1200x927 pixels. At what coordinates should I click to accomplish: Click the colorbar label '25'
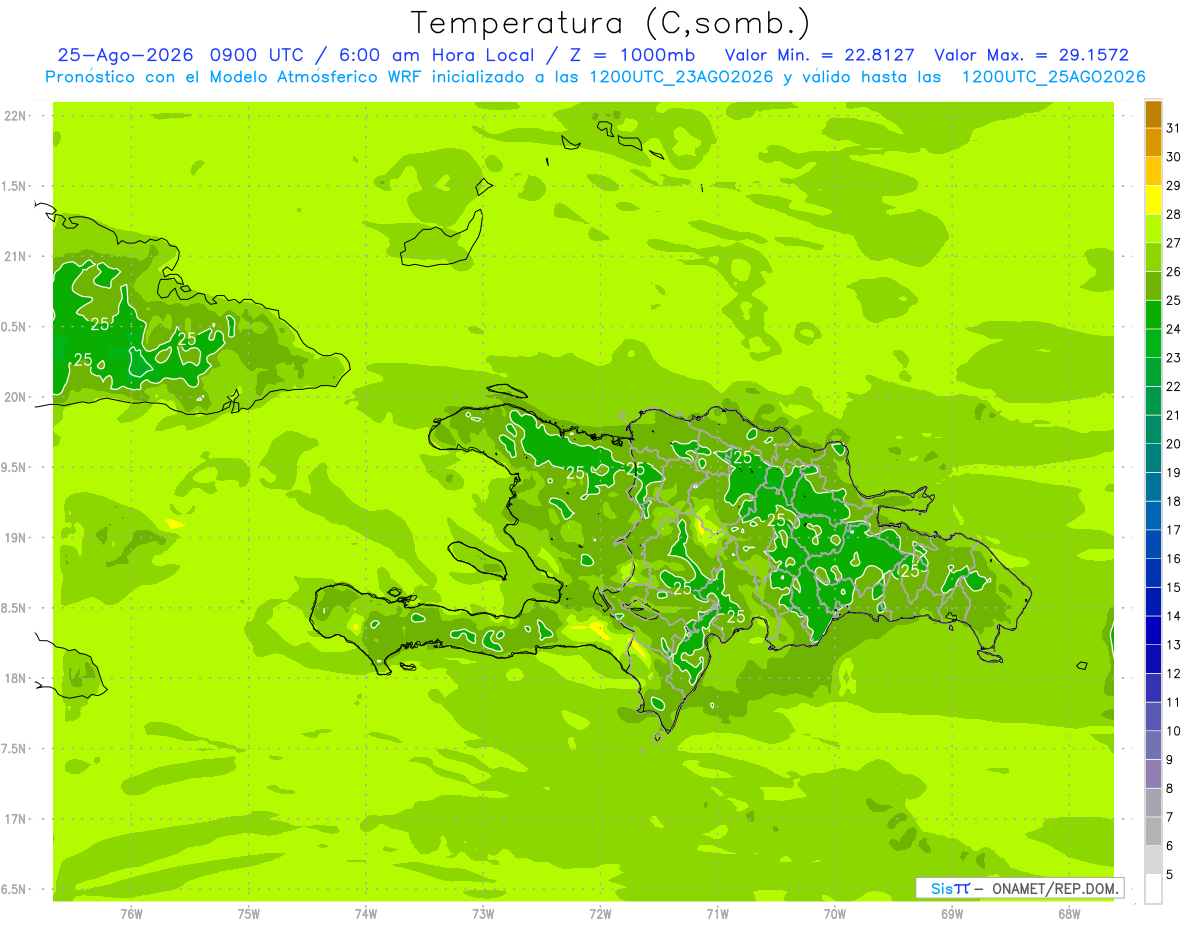tap(1174, 300)
